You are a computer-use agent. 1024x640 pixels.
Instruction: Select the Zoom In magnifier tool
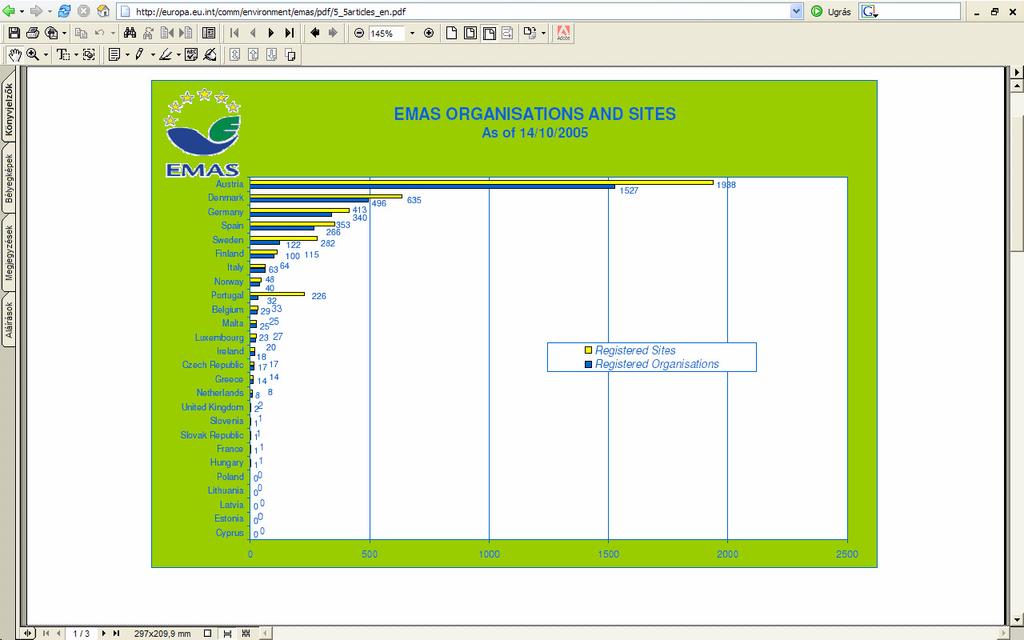click(x=32, y=55)
